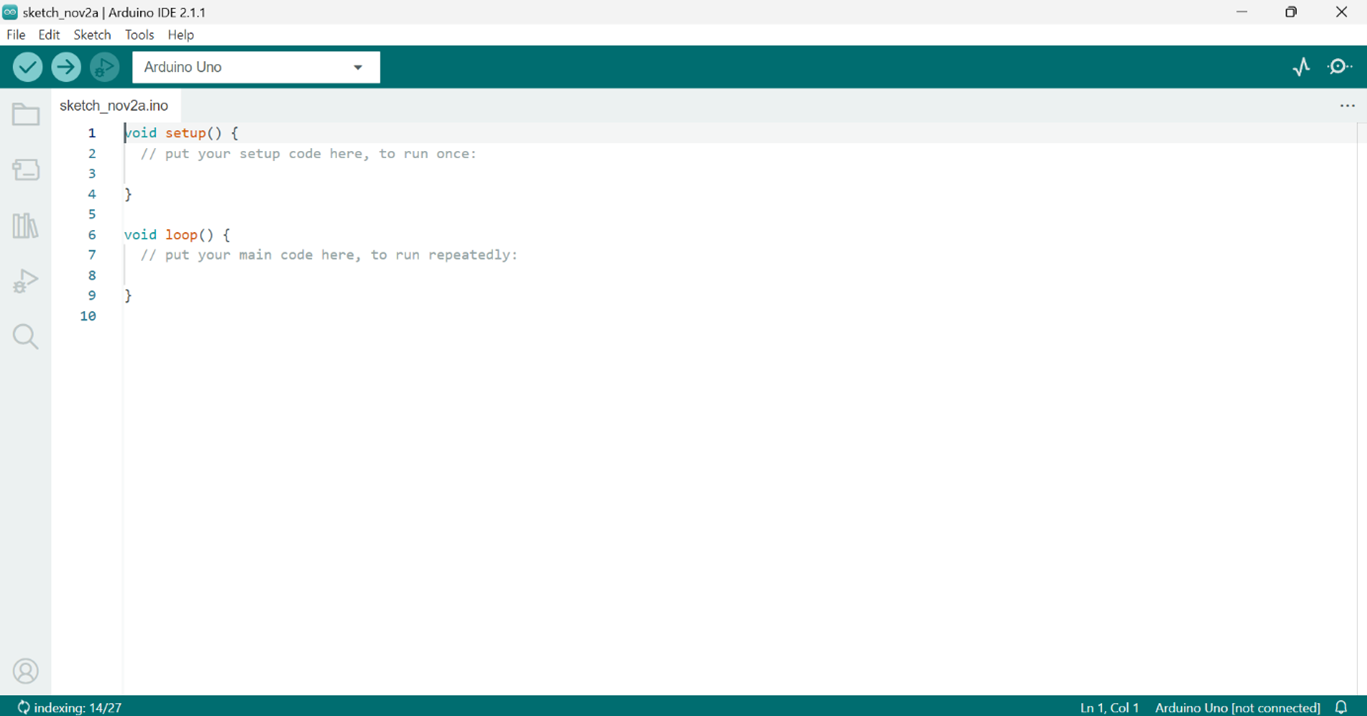The height and width of the screenshot is (716, 1367).
Task: Click the closing brace on line 9
Action: point(128,296)
